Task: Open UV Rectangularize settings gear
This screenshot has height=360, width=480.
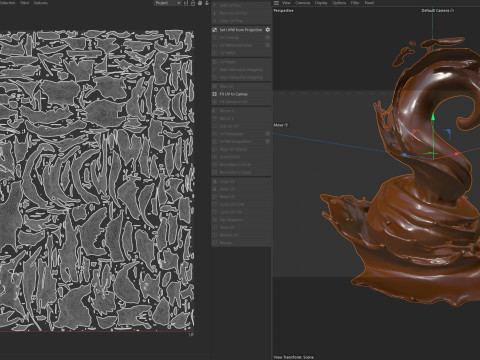Action: (268, 141)
